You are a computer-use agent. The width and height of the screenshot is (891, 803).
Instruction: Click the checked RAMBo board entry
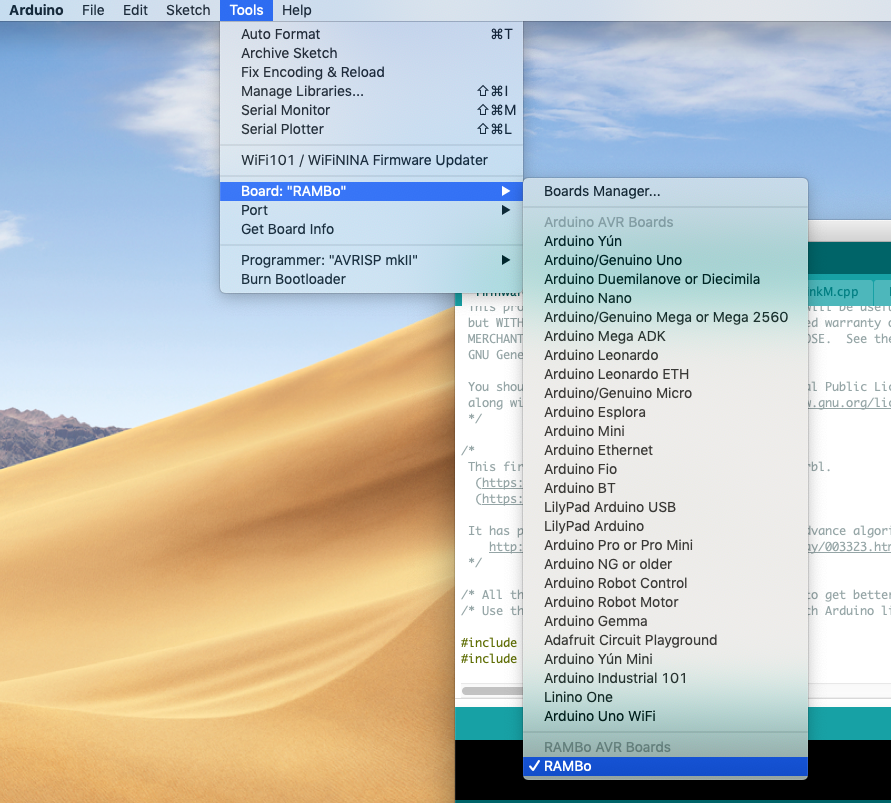[x=665, y=766]
